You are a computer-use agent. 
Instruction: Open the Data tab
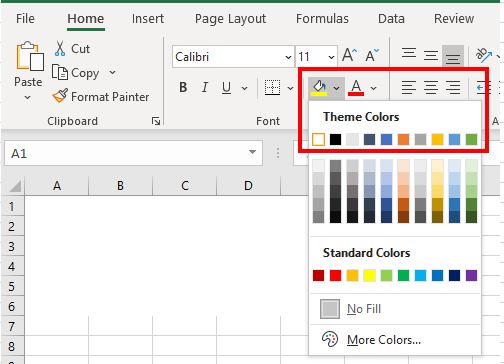point(391,19)
